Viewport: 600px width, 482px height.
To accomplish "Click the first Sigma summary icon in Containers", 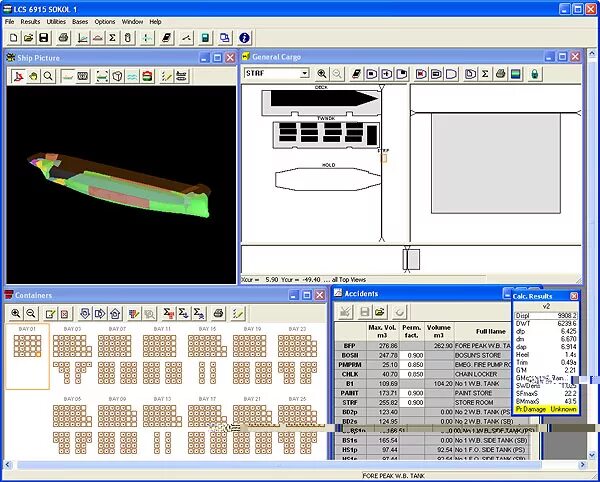I will click(168, 314).
